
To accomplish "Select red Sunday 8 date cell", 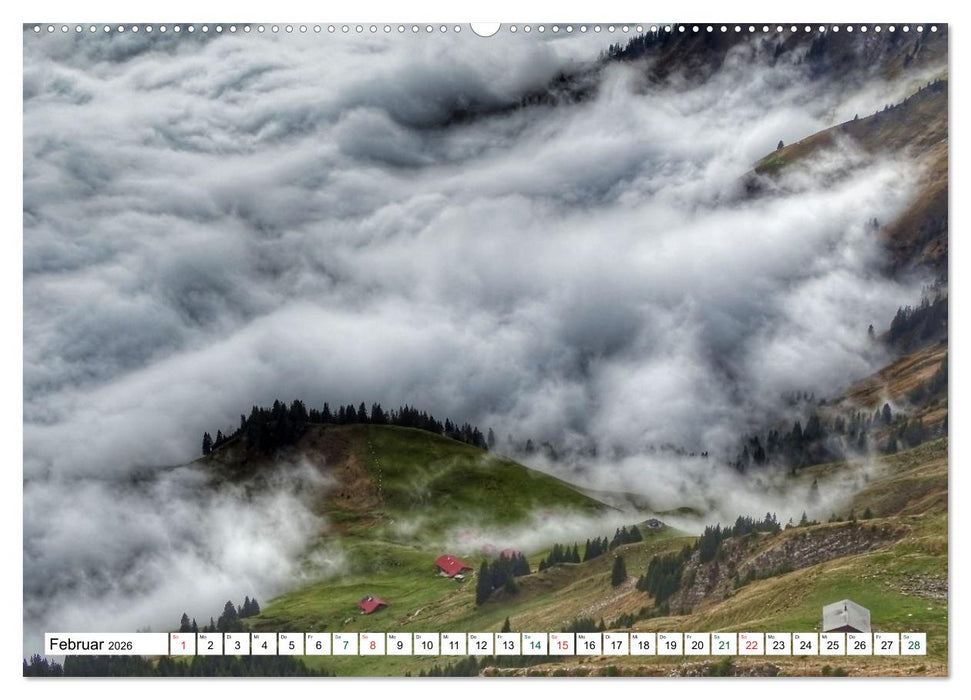I will pyautogui.click(x=372, y=645).
